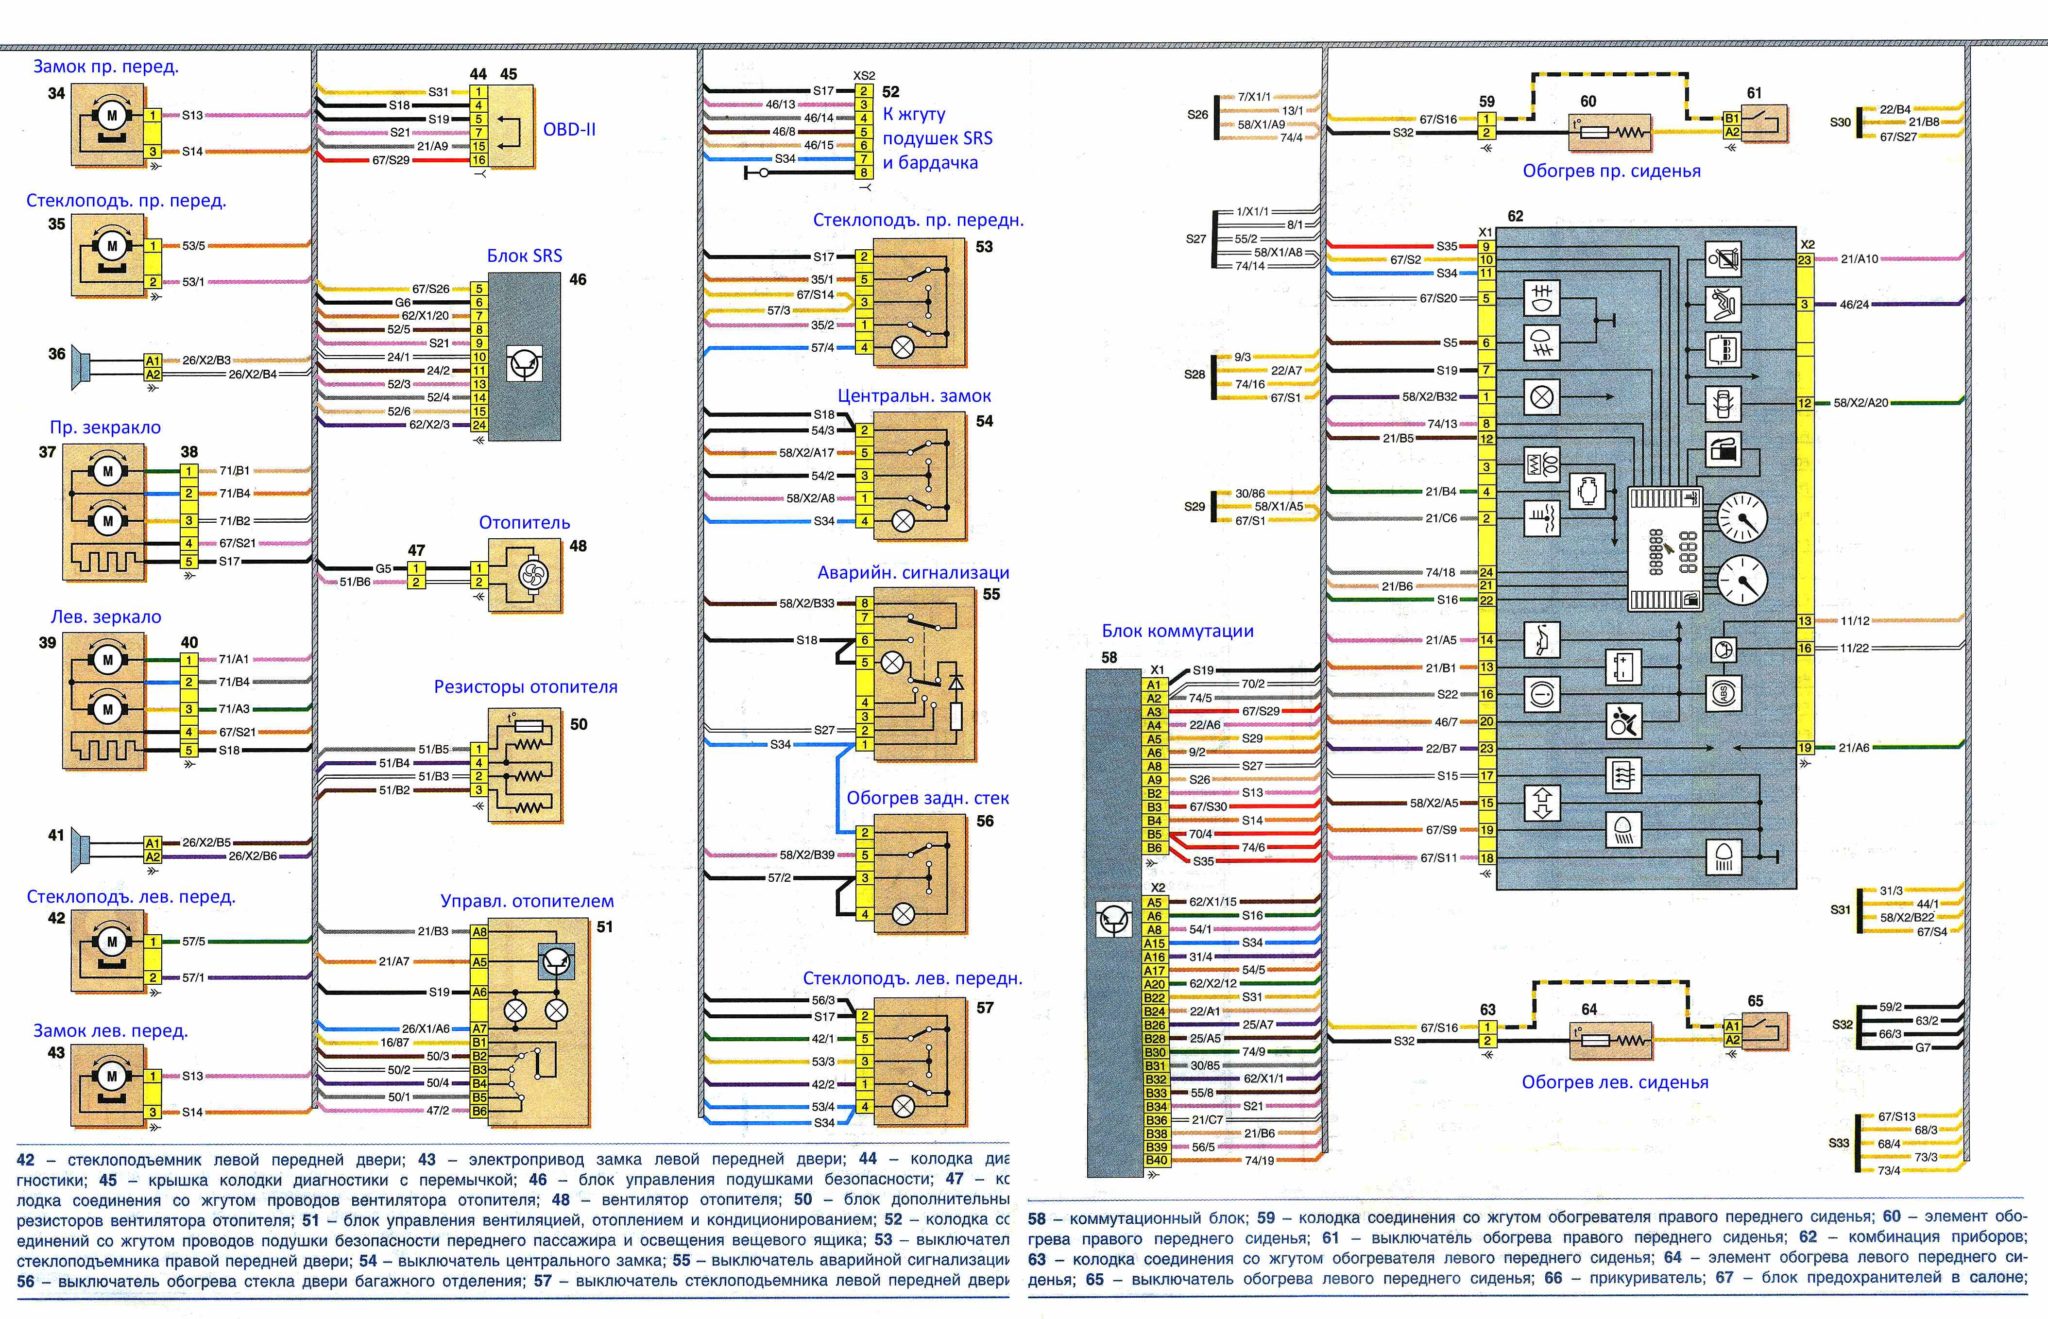Click the Блок коммутации title

click(1177, 631)
